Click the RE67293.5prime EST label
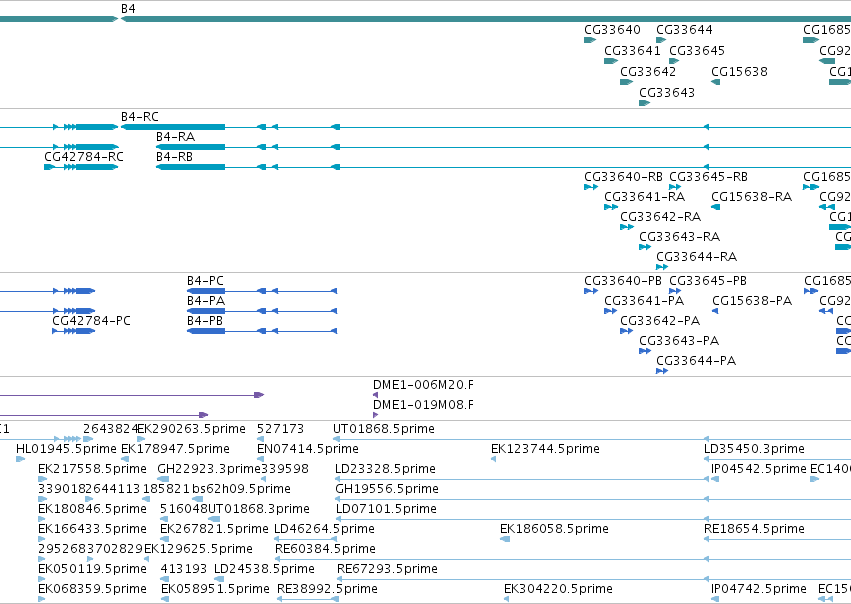 pyautogui.click(x=388, y=569)
